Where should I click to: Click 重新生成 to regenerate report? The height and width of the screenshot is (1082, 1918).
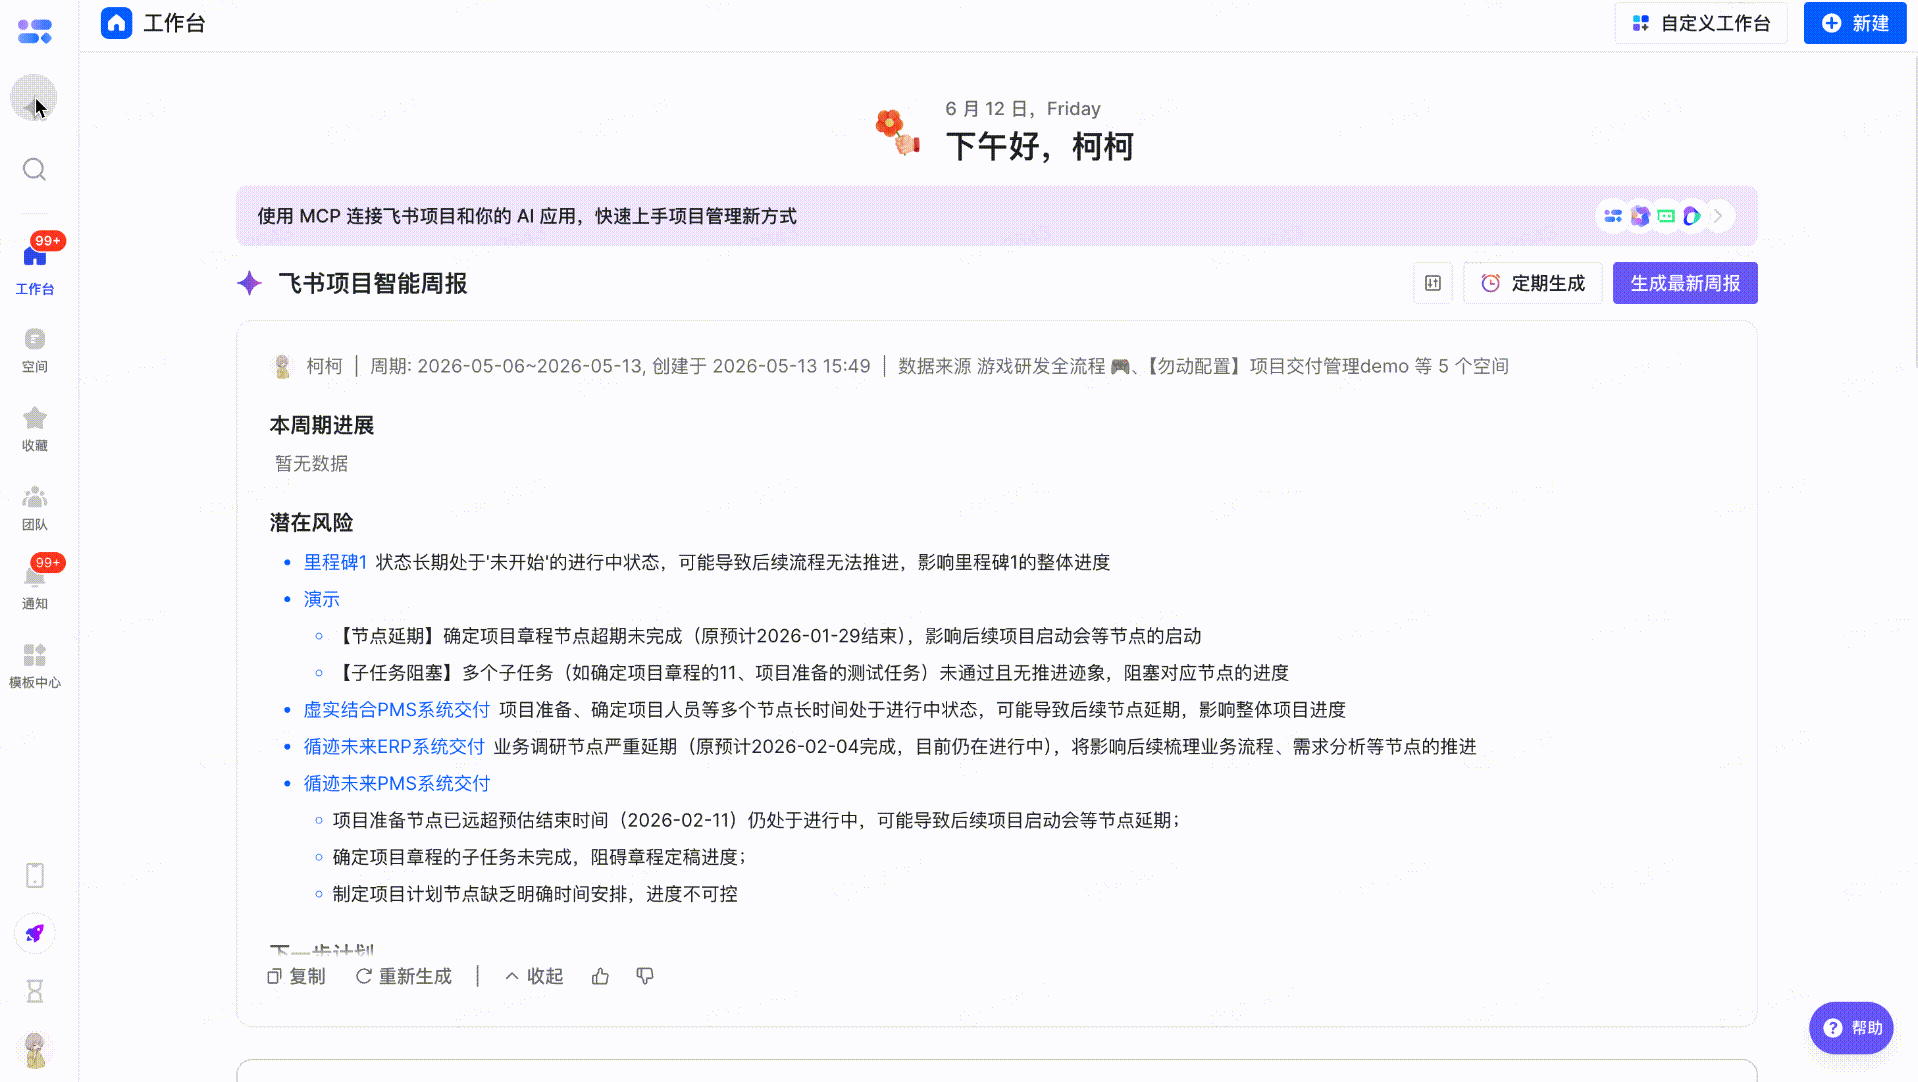[x=404, y=976]
